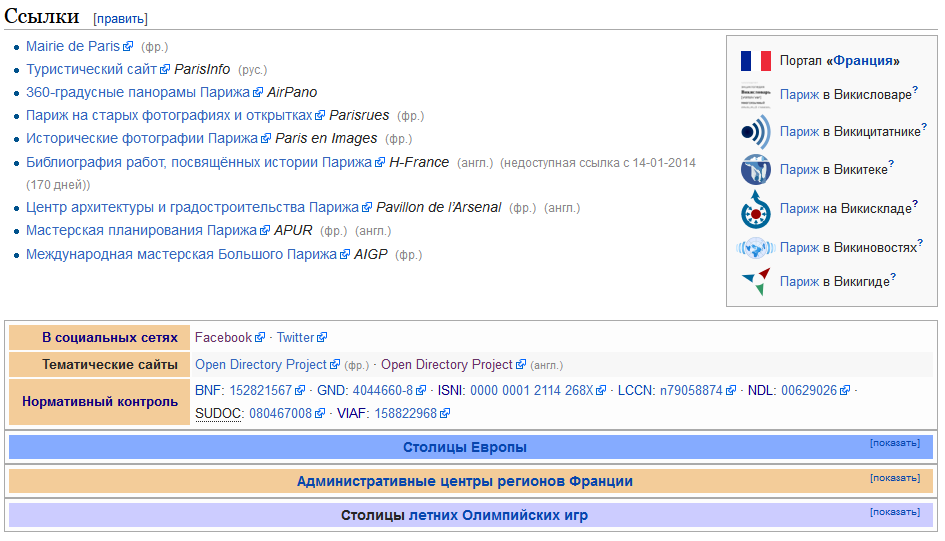The height and width of the screenshot is (541, 945).
Task: Open the first Open Directory Project link
Action: [x=261, y=365]
